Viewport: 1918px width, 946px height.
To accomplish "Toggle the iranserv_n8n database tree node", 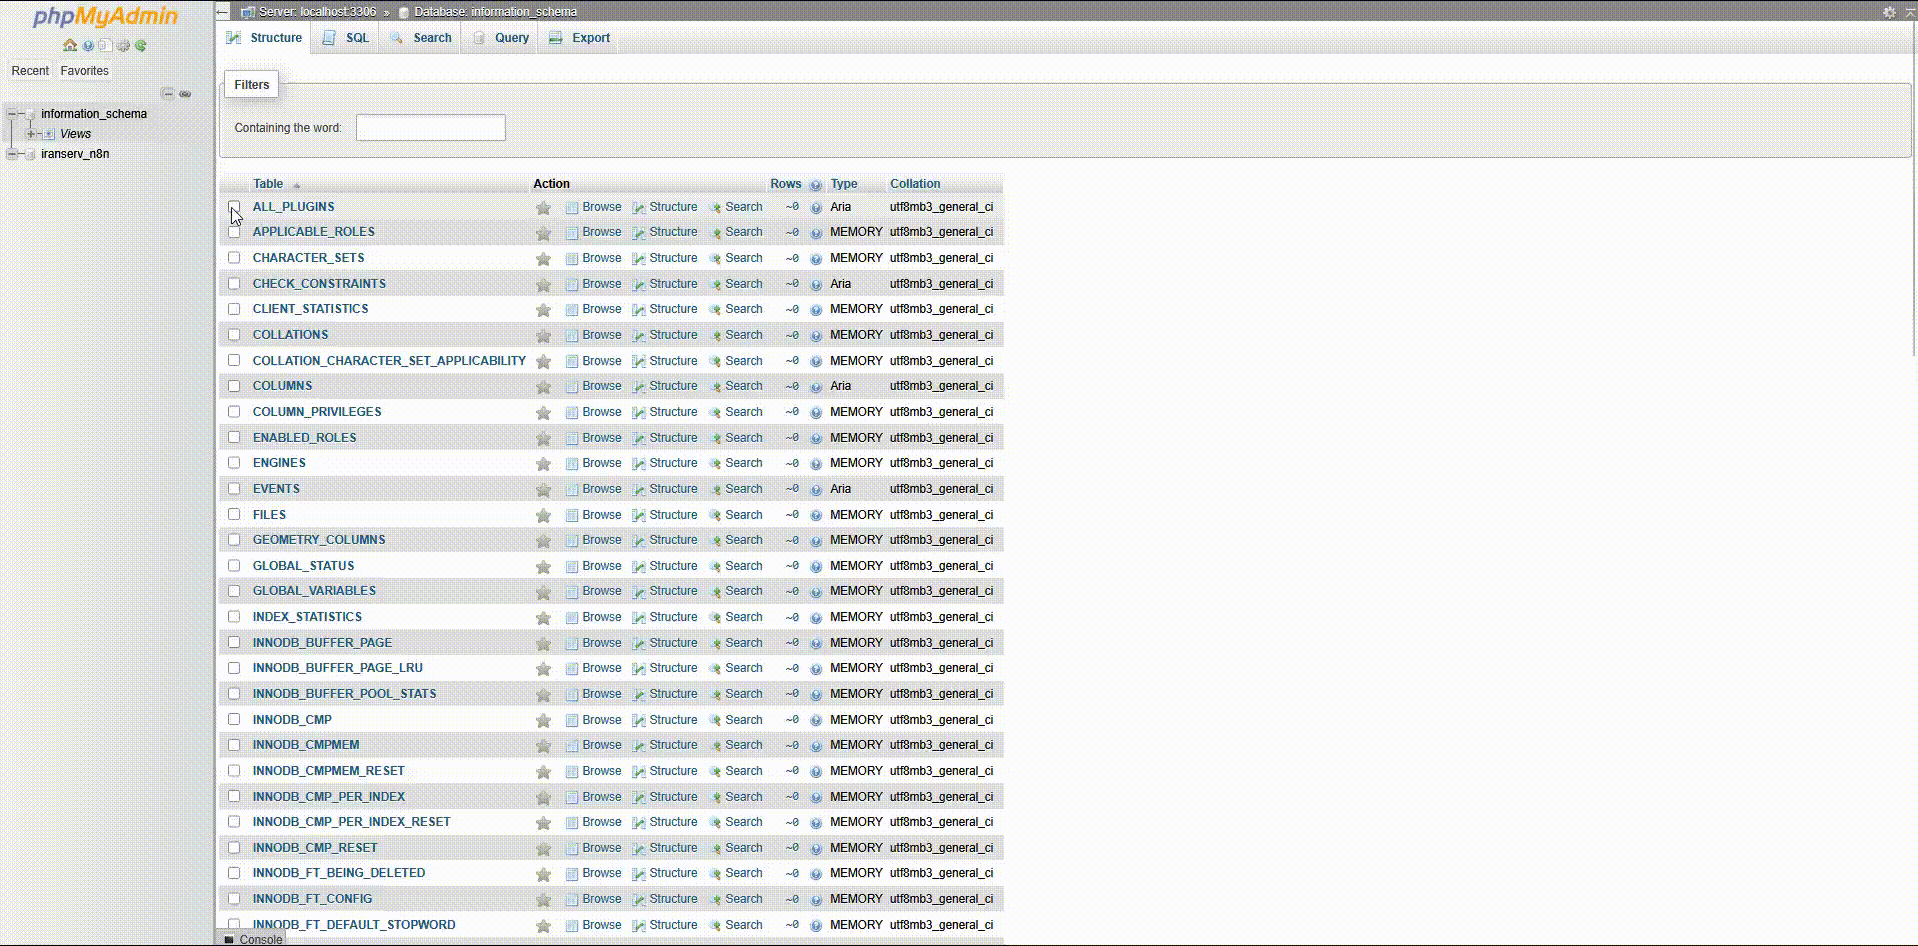I will point(13,154).
